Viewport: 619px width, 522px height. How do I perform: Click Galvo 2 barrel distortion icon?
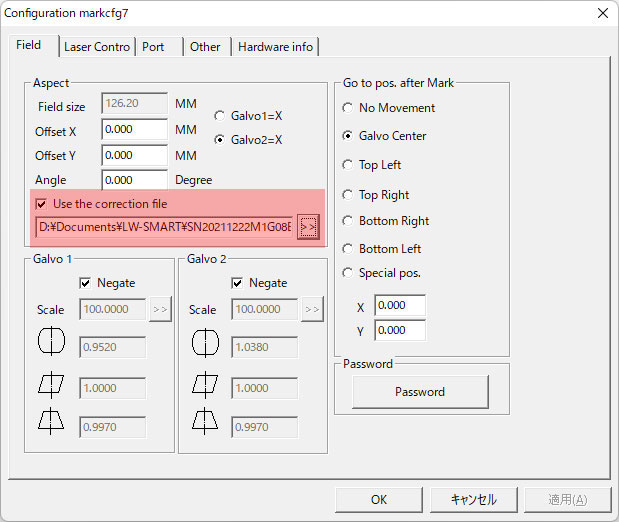[205, 342]
